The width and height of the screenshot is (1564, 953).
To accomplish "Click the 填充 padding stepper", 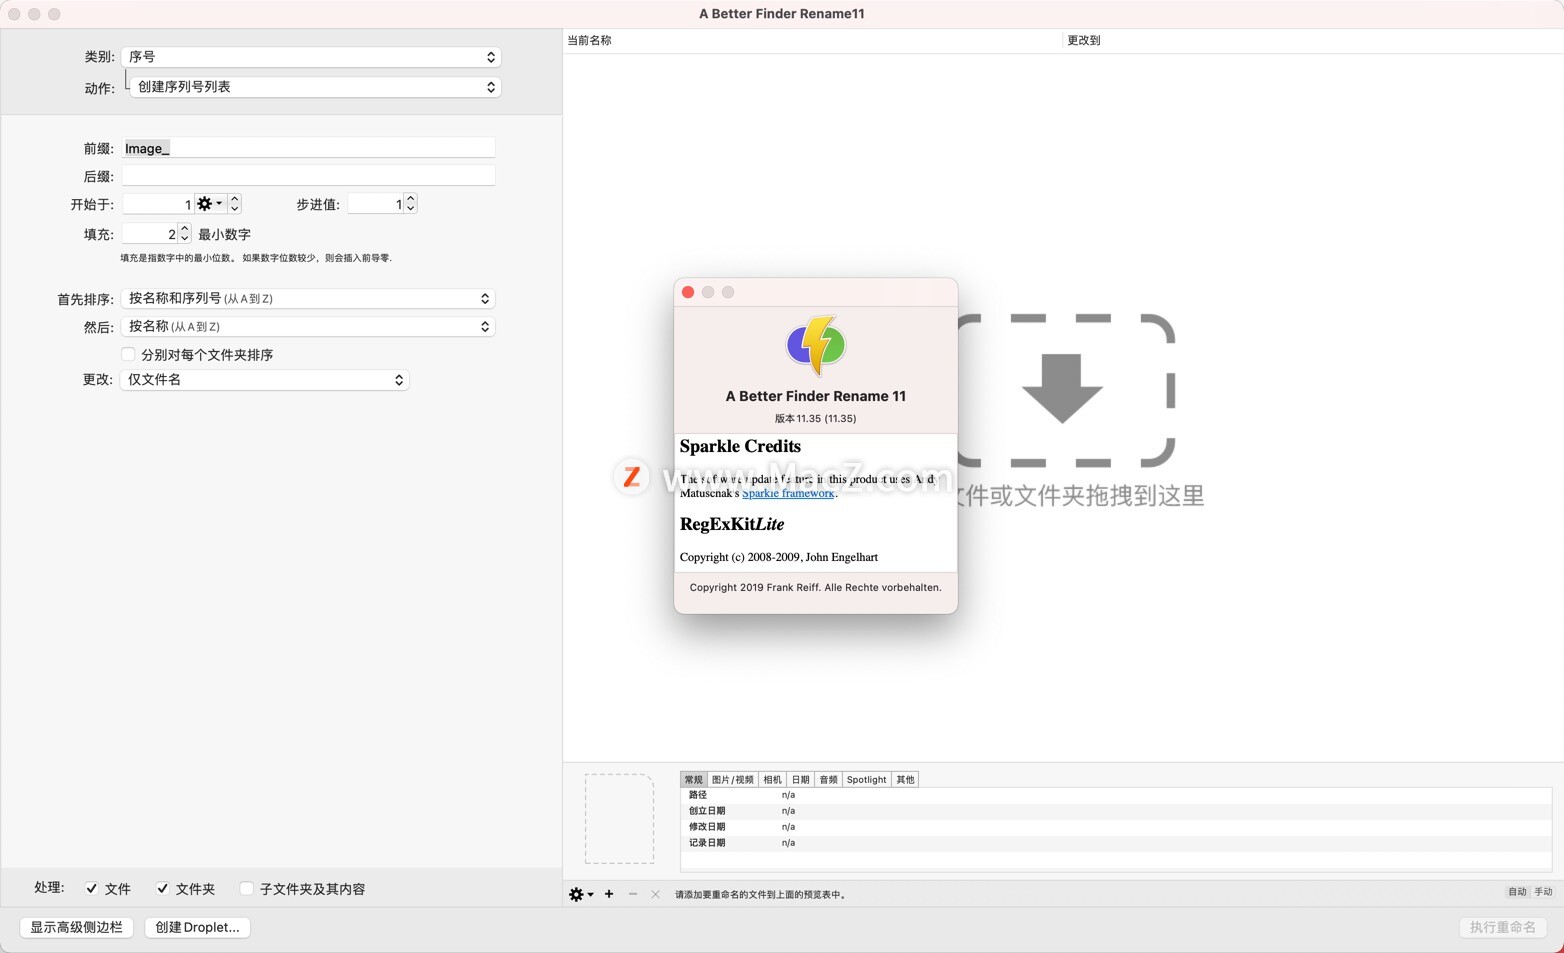I will pos(184,233).
